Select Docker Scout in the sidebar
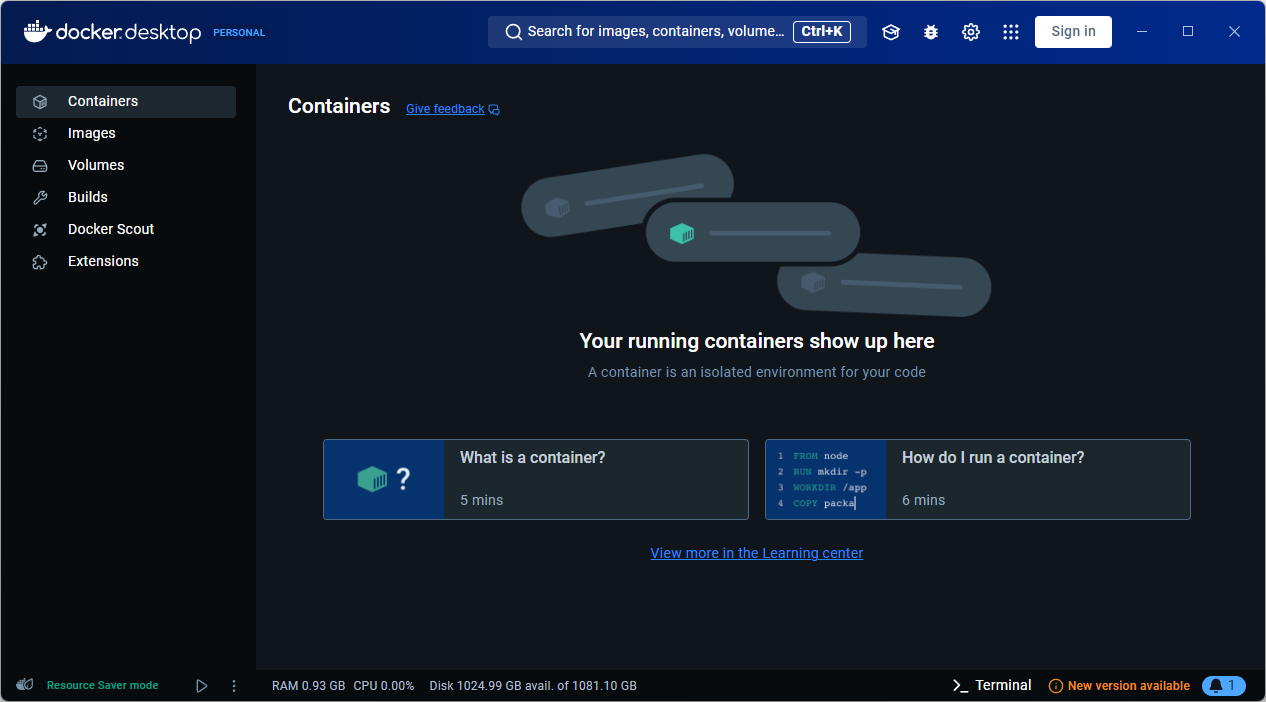Screen dimensions: 1266x702 coord(126,230)
